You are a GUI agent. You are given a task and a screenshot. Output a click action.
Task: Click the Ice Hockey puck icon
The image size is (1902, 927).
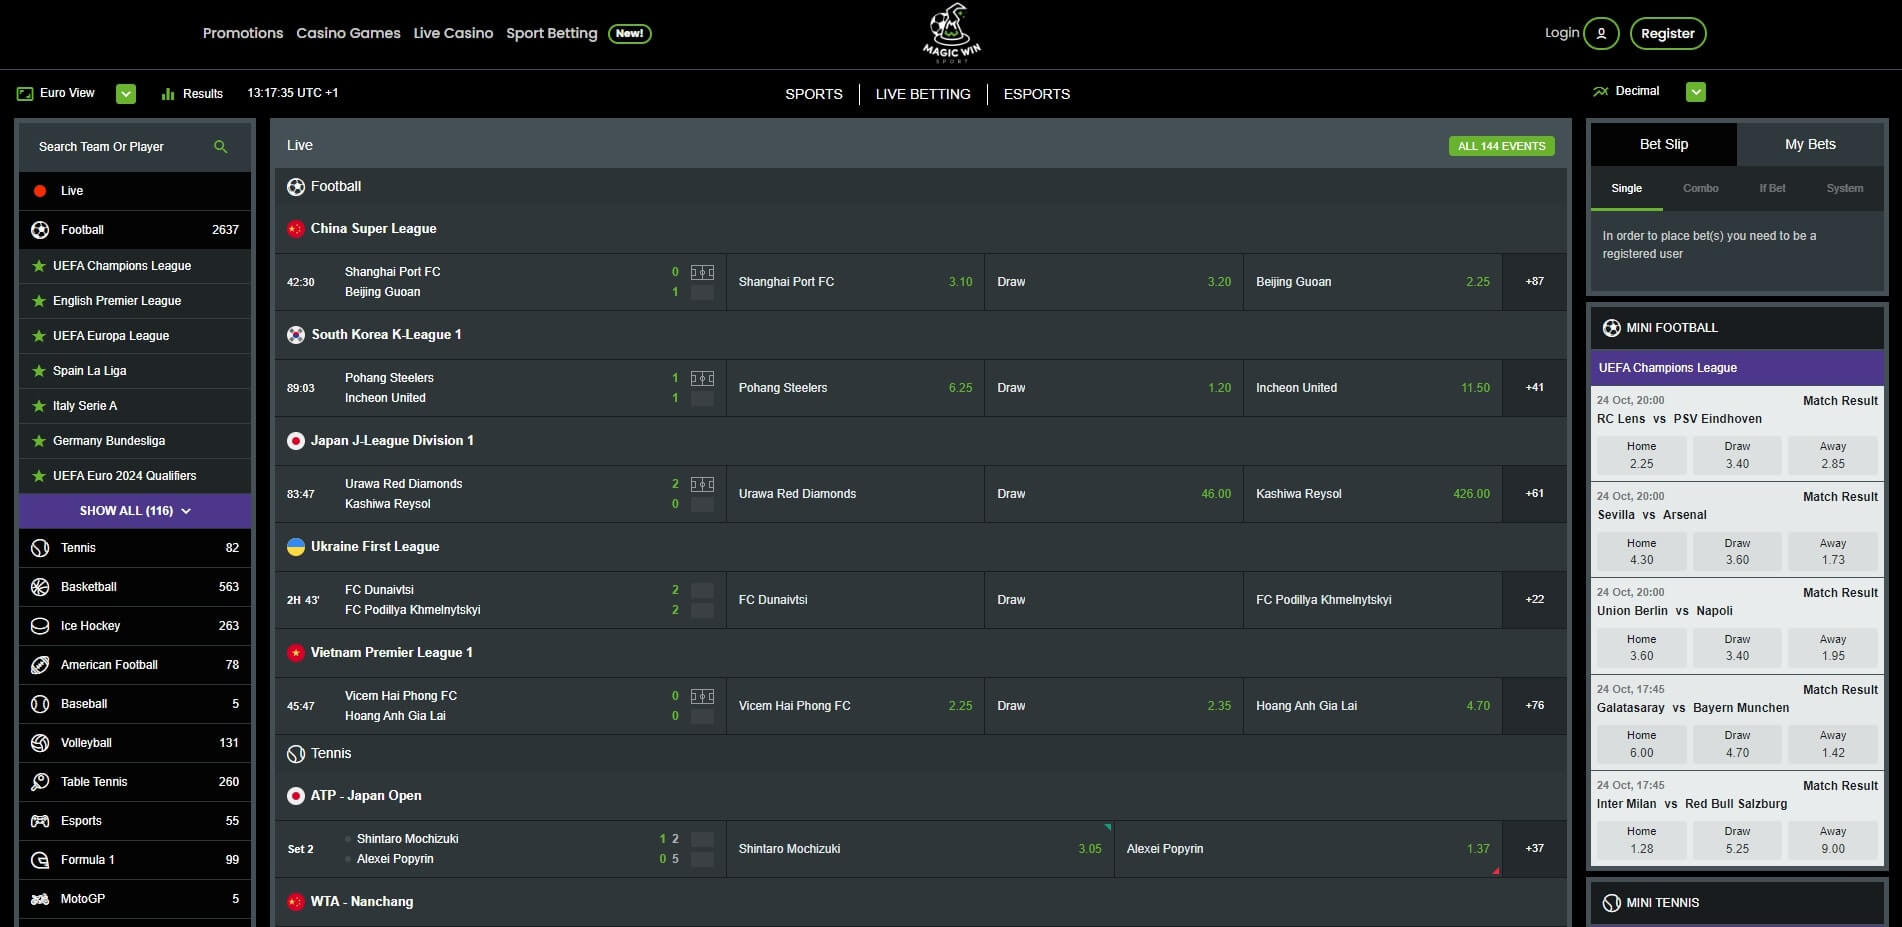click(40, 626)
